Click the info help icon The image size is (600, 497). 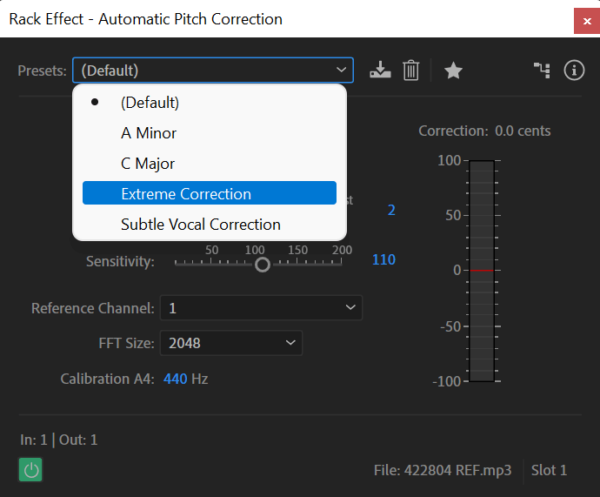pos(574,70)
